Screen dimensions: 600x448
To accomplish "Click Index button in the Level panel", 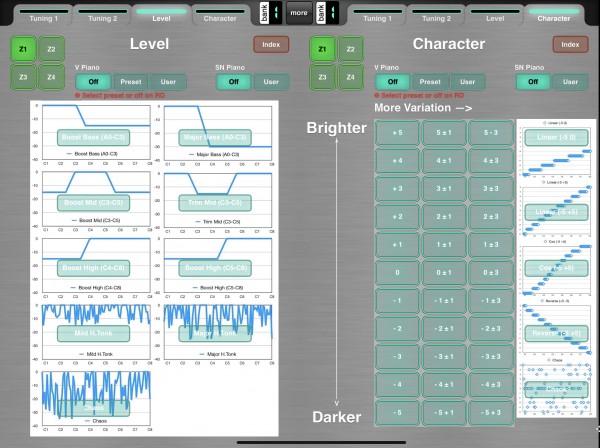I will click(x=271, y=45).
